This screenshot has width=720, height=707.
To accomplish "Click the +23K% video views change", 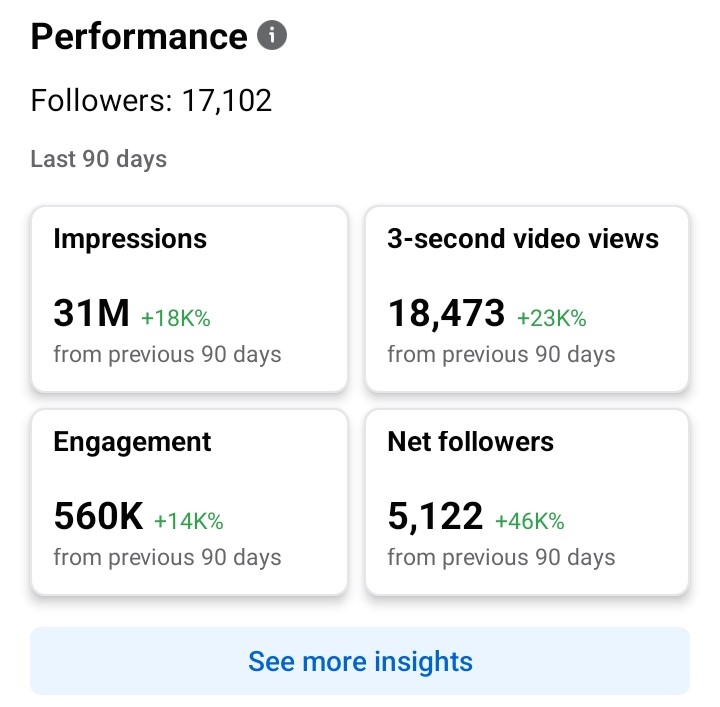I will 551,318.
